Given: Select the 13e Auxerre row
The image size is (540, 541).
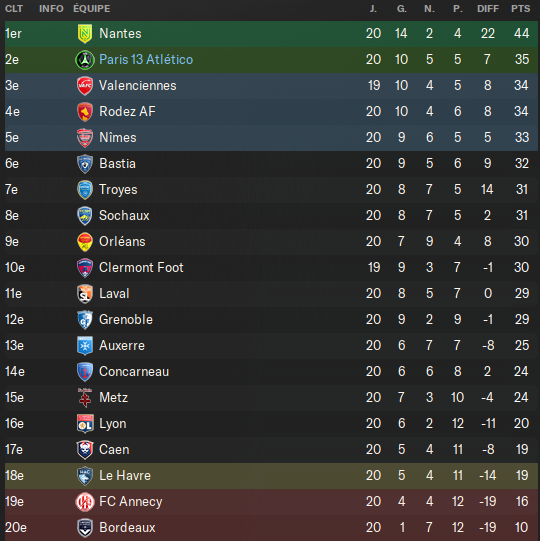Looking at the screenshot, I should [271, 345].
